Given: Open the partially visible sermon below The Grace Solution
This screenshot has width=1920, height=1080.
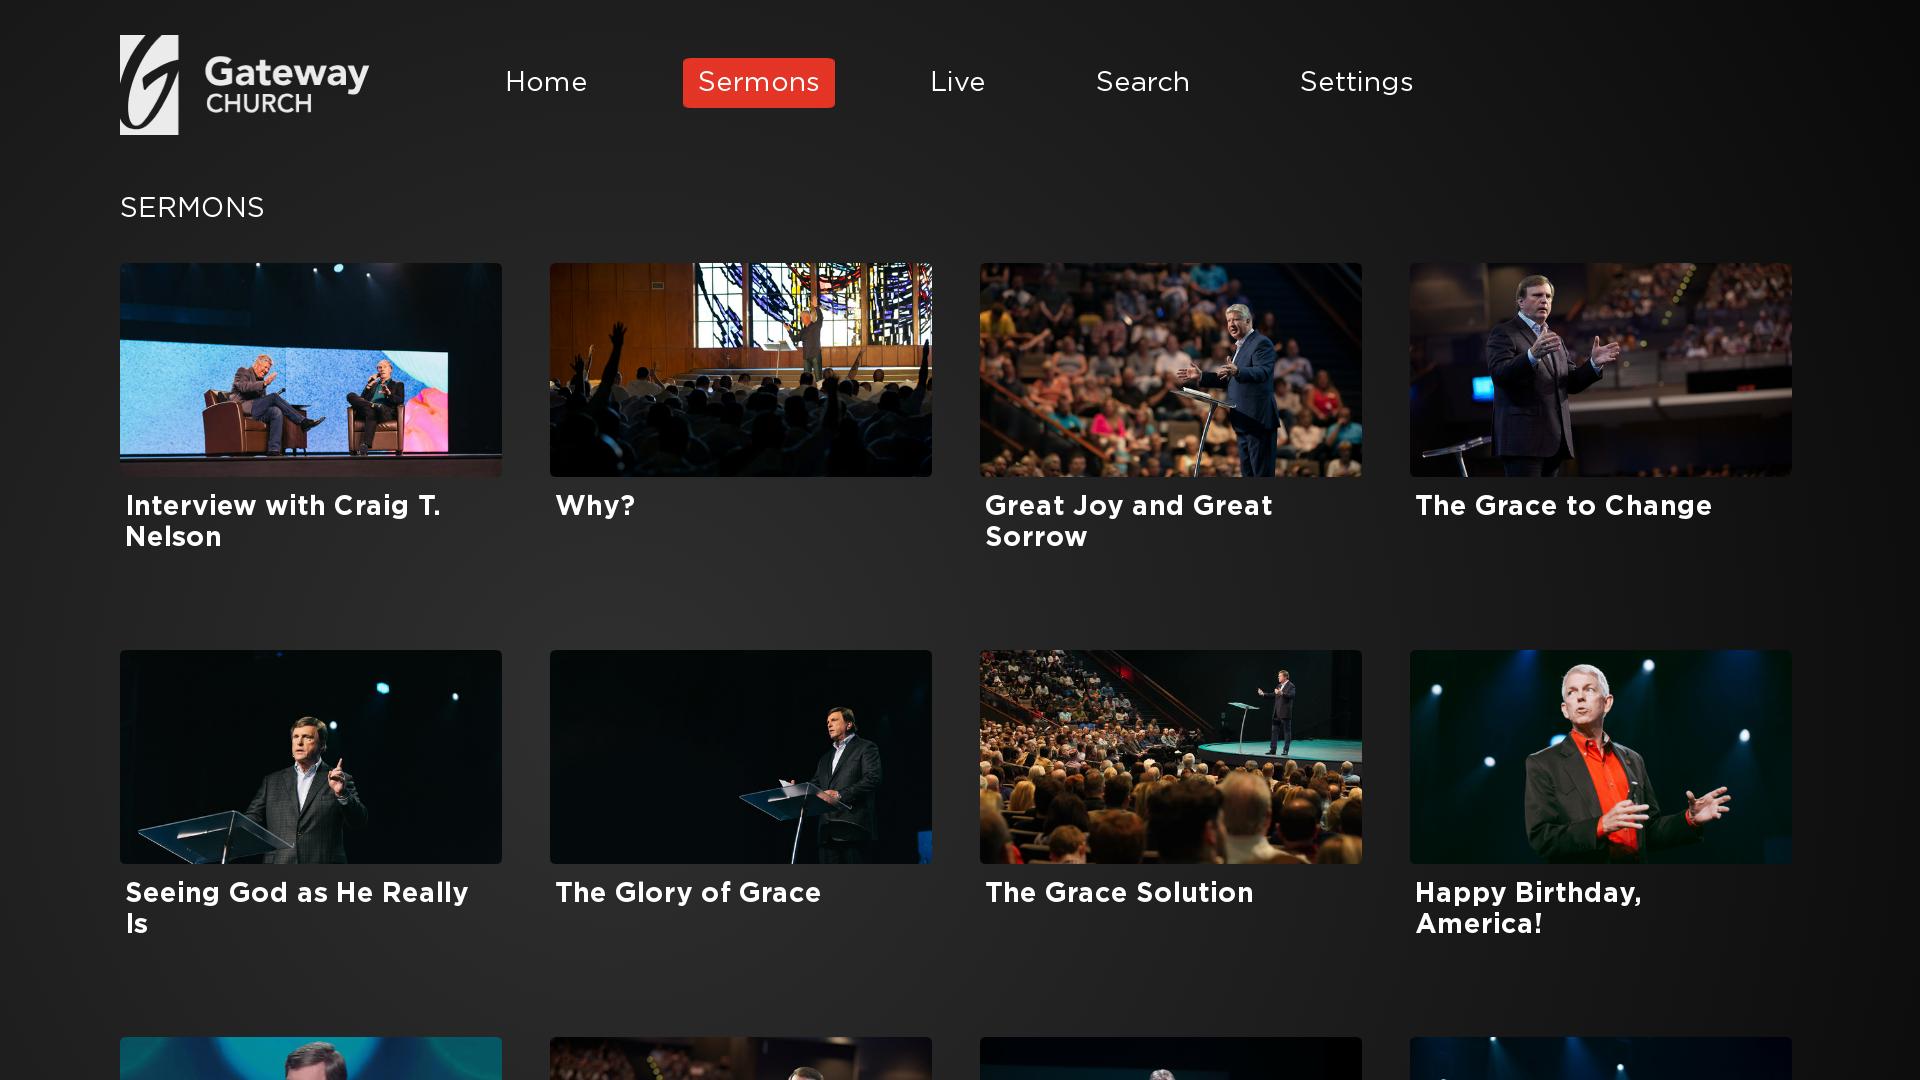Looking at the screenshot, I should click(1170, 1060).
